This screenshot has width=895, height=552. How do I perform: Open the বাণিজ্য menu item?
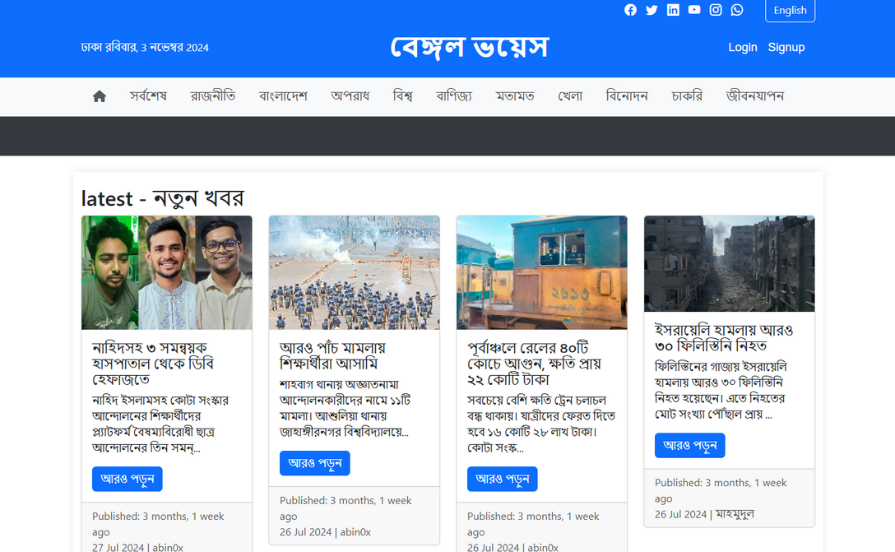(x=454, y=96)
